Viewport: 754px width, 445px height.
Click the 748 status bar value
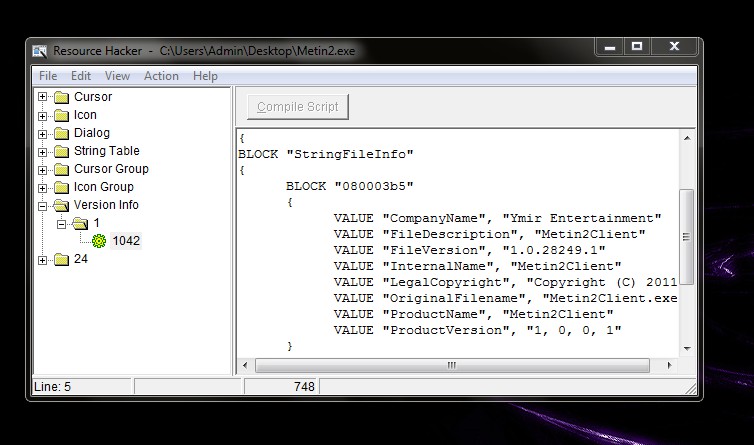[304, 386]
